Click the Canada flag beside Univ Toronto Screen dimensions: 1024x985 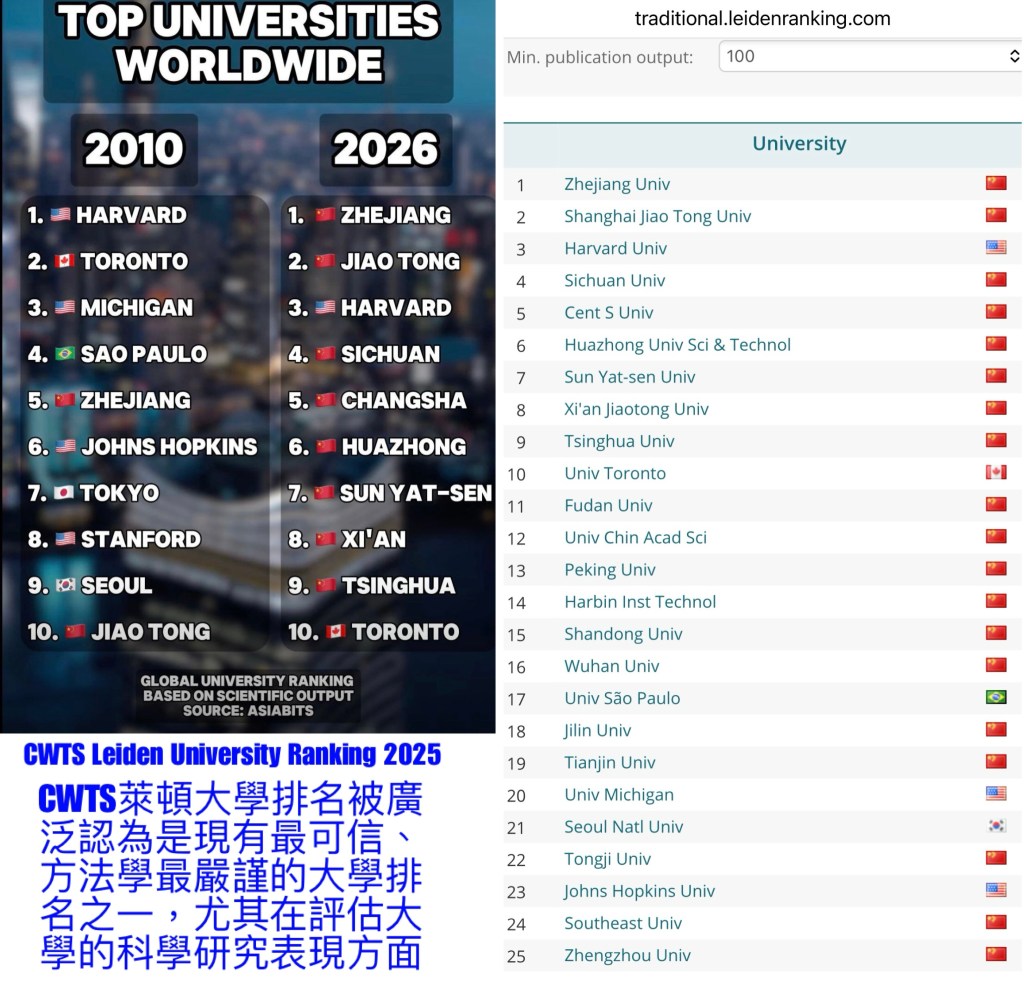pyautogui.click(x=995, y=473)
